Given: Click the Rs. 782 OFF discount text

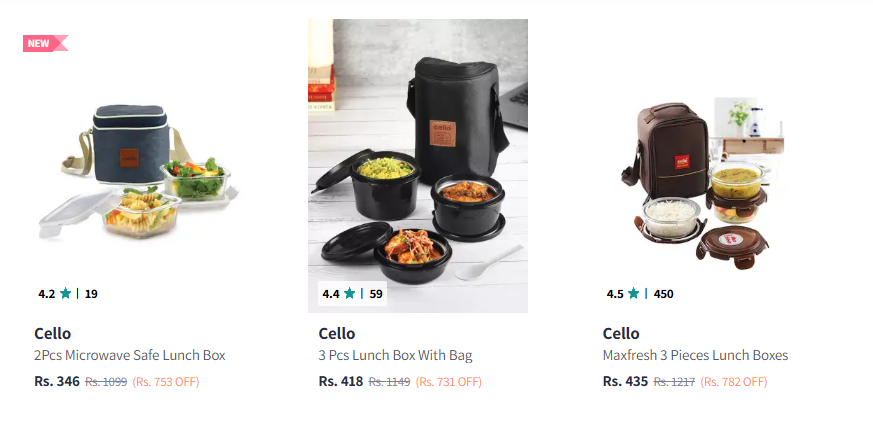Looking at the screenshot, I should [x=733, y=382].
